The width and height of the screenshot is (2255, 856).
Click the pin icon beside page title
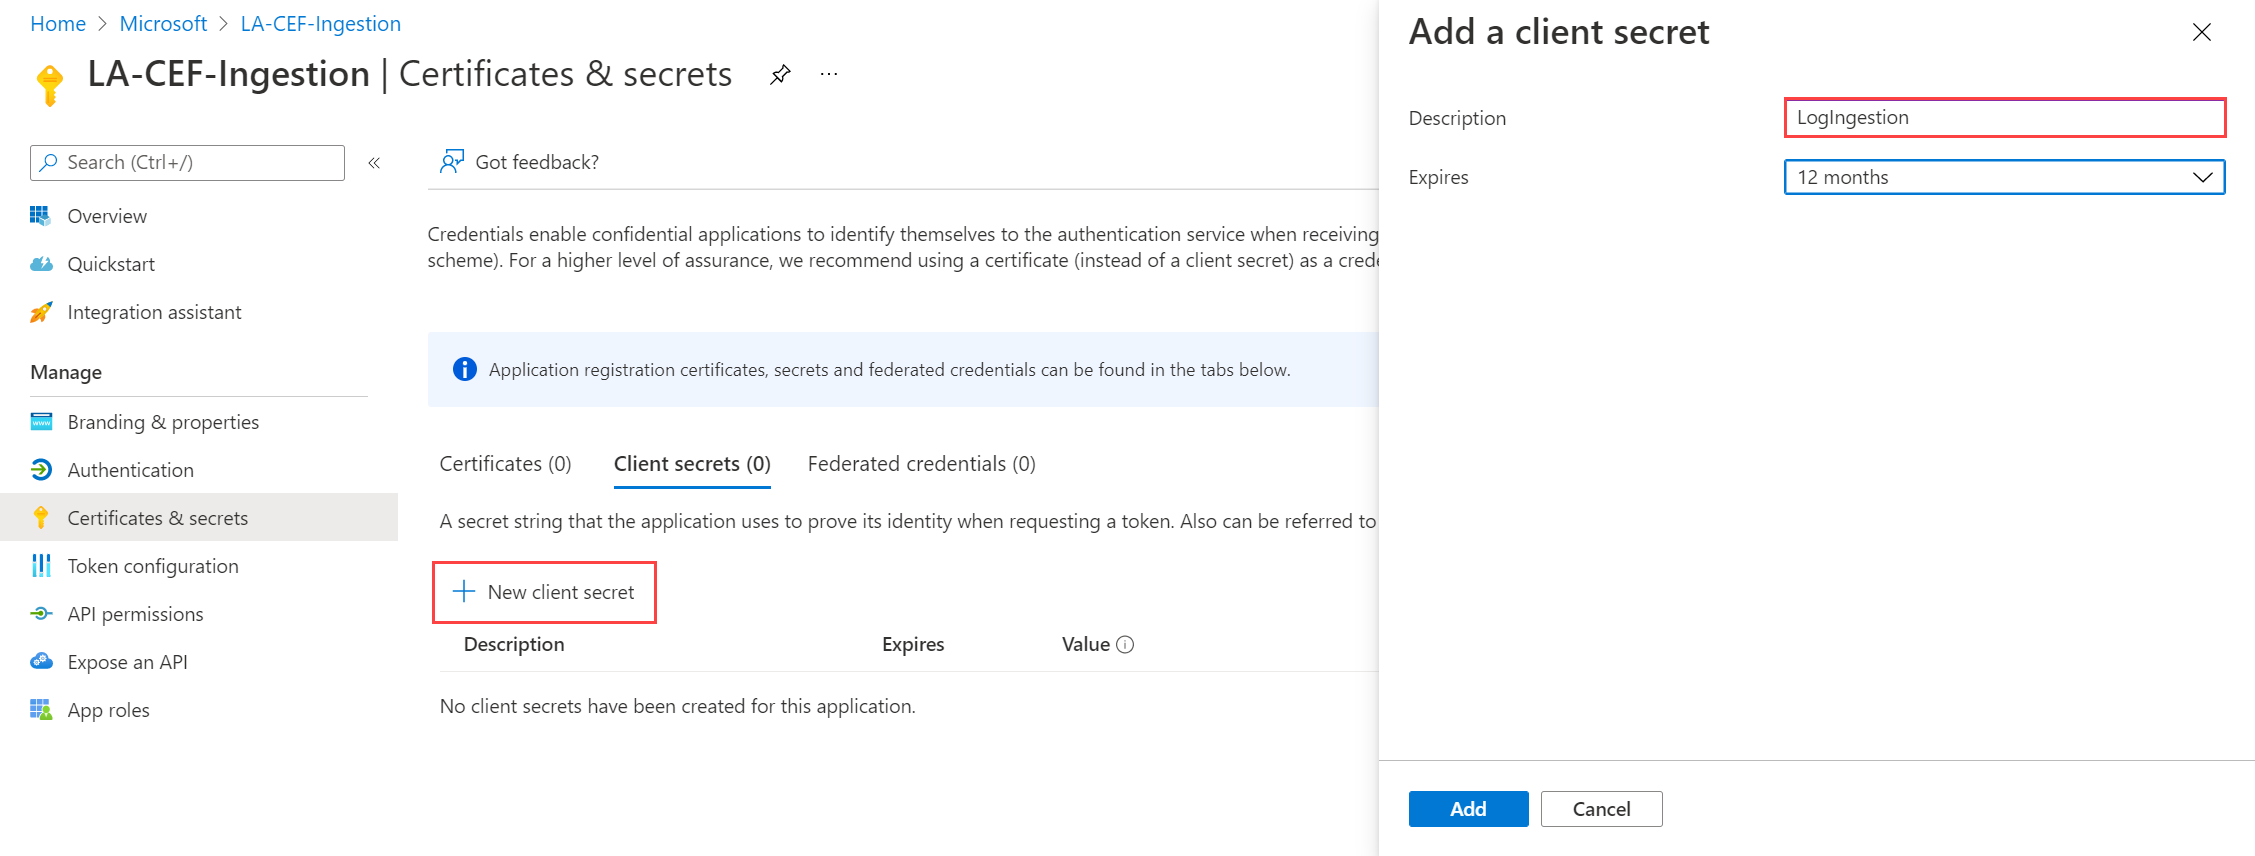[x=780, y=75]
